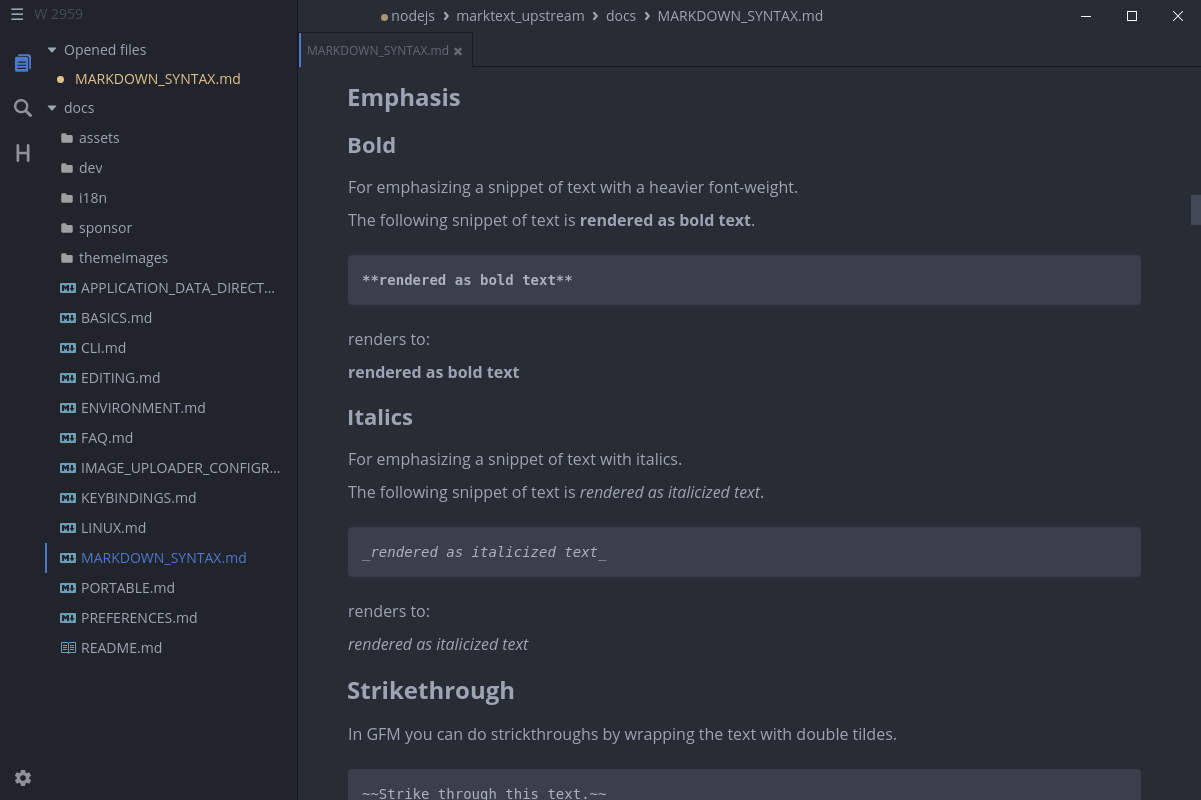Screen dimensions: 1201x800
Task: Open the hamburger menu icon
Action: 17,15
